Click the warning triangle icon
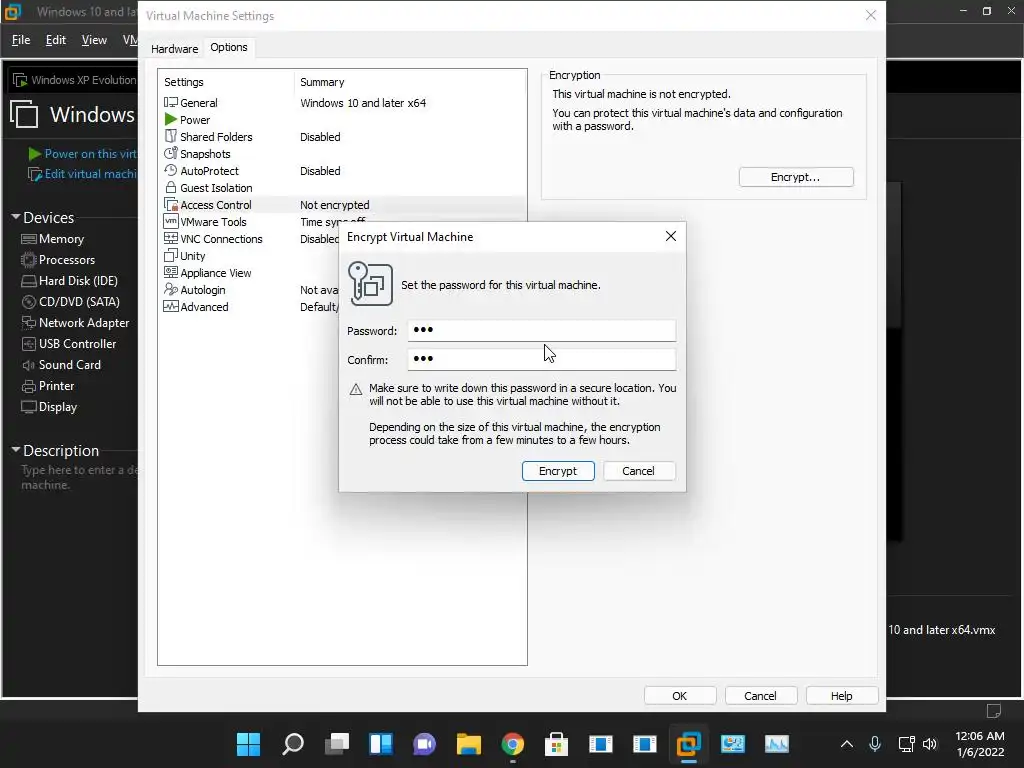Viewport: 1024px width, 768px height. (x=356, y=389)
